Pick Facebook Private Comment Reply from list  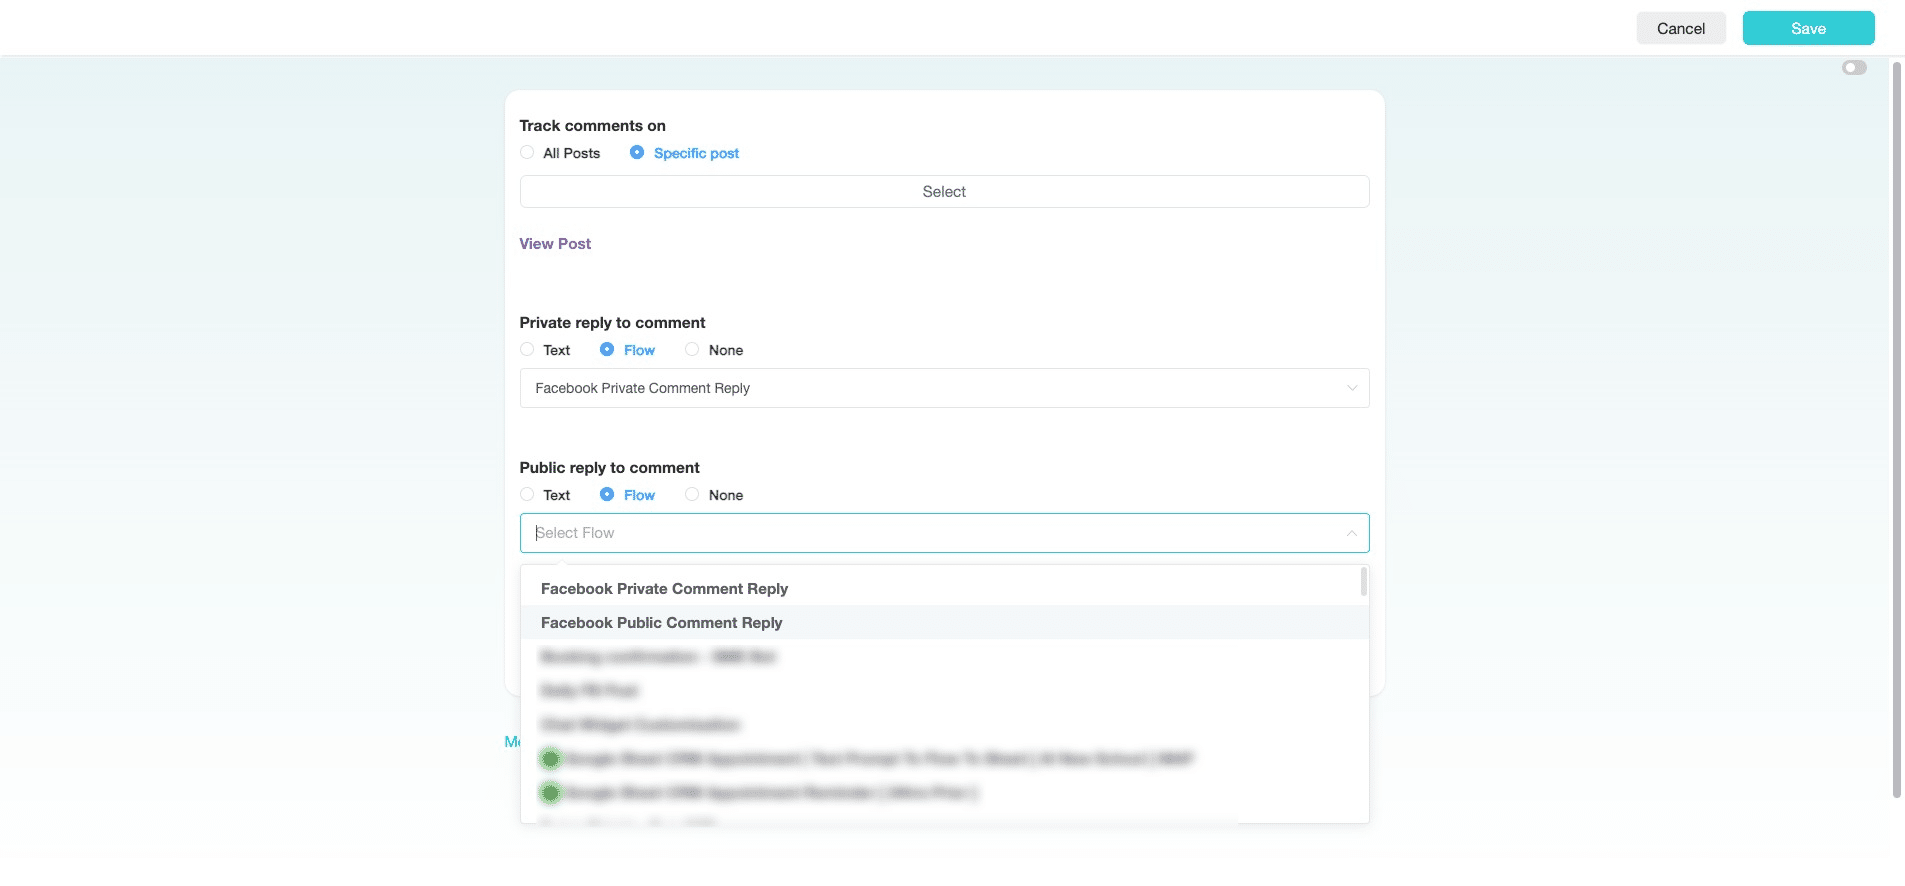(944, 589)
